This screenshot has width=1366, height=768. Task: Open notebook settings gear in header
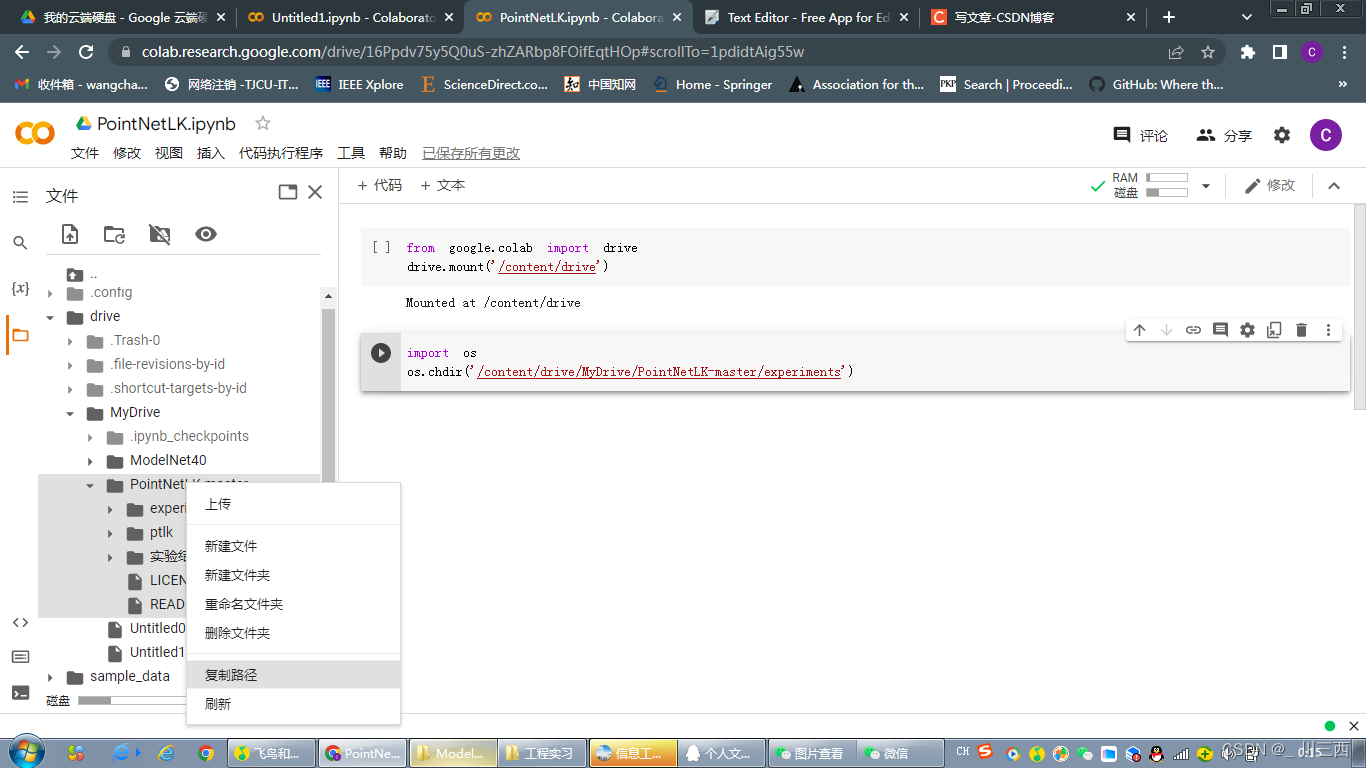[1282, 135]
